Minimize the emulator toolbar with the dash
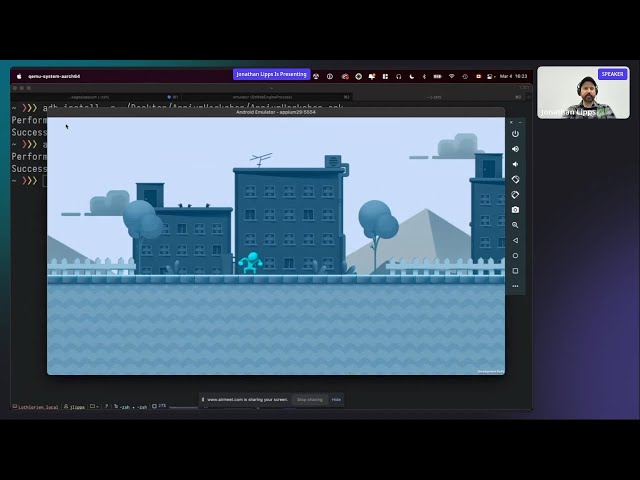The width and height of the screenshot is (640, 480). (520, 122)
